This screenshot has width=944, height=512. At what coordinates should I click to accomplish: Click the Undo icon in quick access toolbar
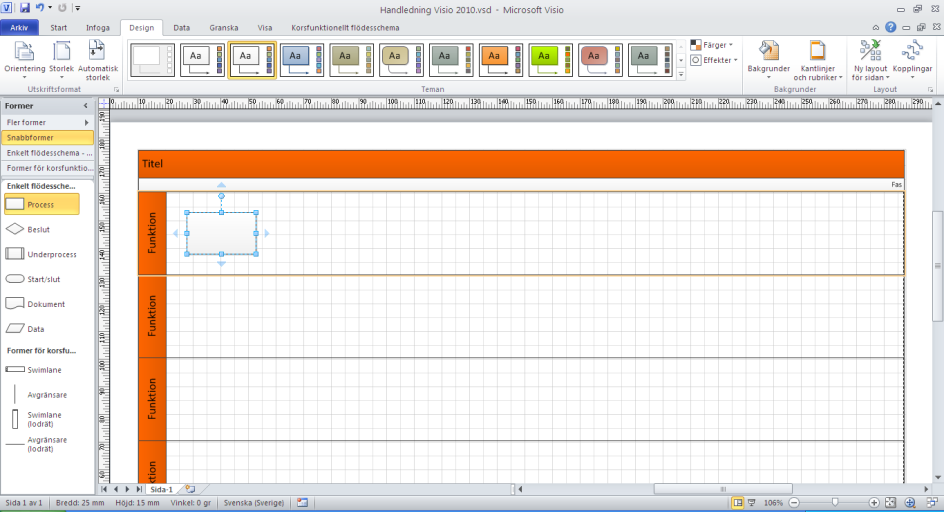[40, 8]
